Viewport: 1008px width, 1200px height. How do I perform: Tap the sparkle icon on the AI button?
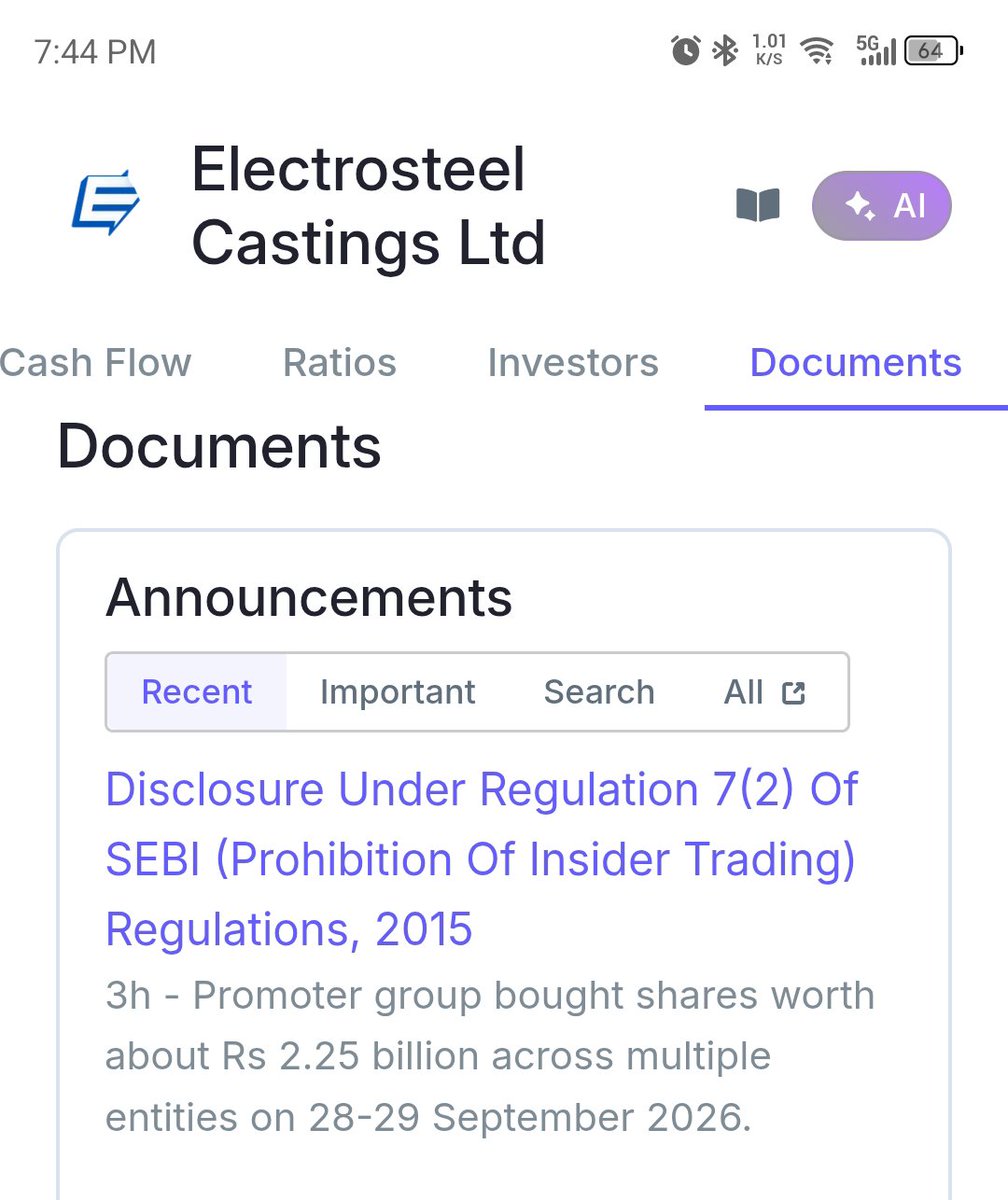pyautogui.click(x=860, y=206)
